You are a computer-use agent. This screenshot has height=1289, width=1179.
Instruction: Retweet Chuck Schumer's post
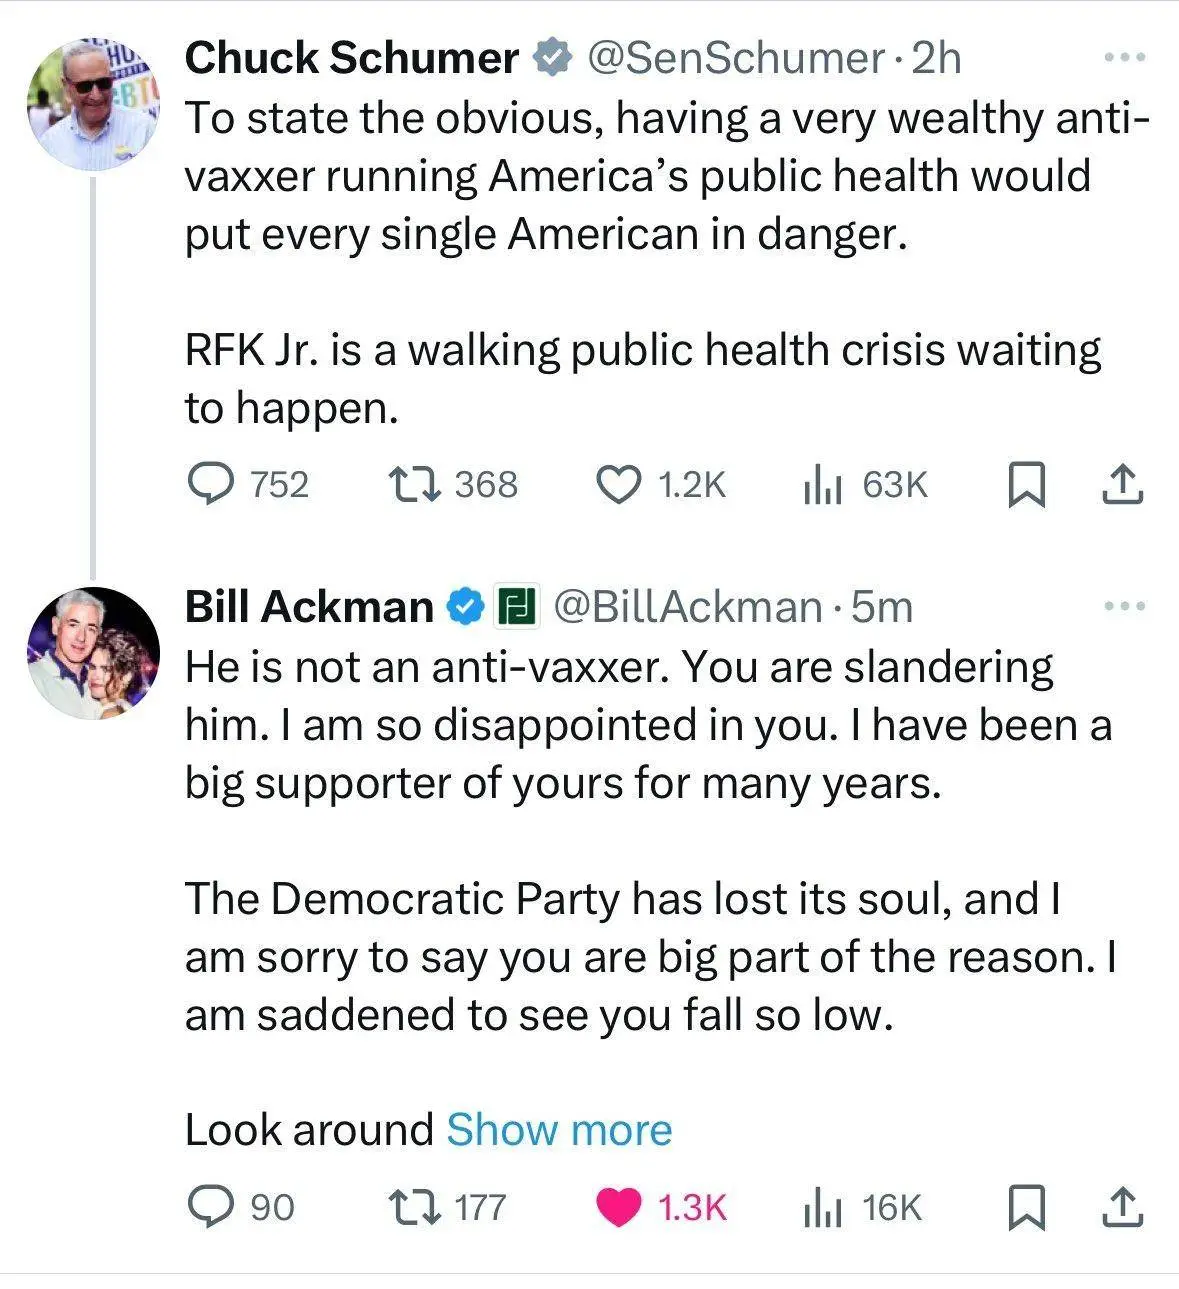click(x=414, y=485)
